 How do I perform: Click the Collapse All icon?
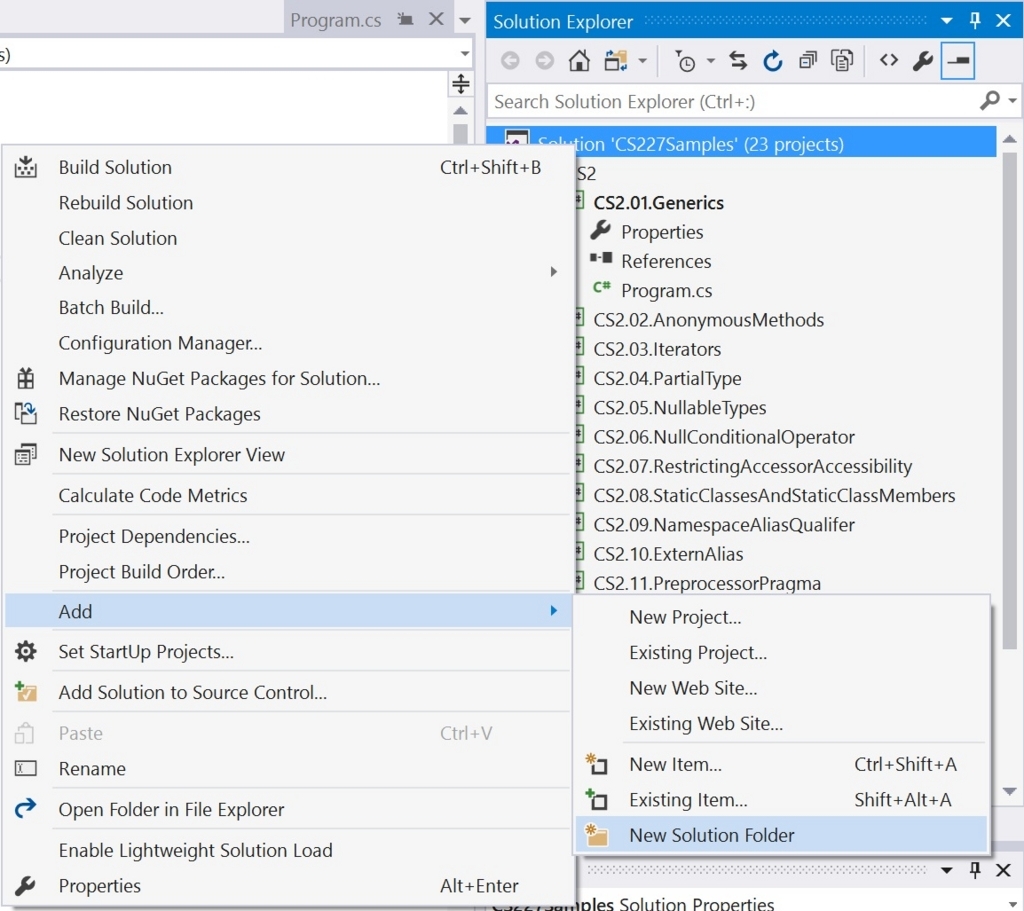808,61
